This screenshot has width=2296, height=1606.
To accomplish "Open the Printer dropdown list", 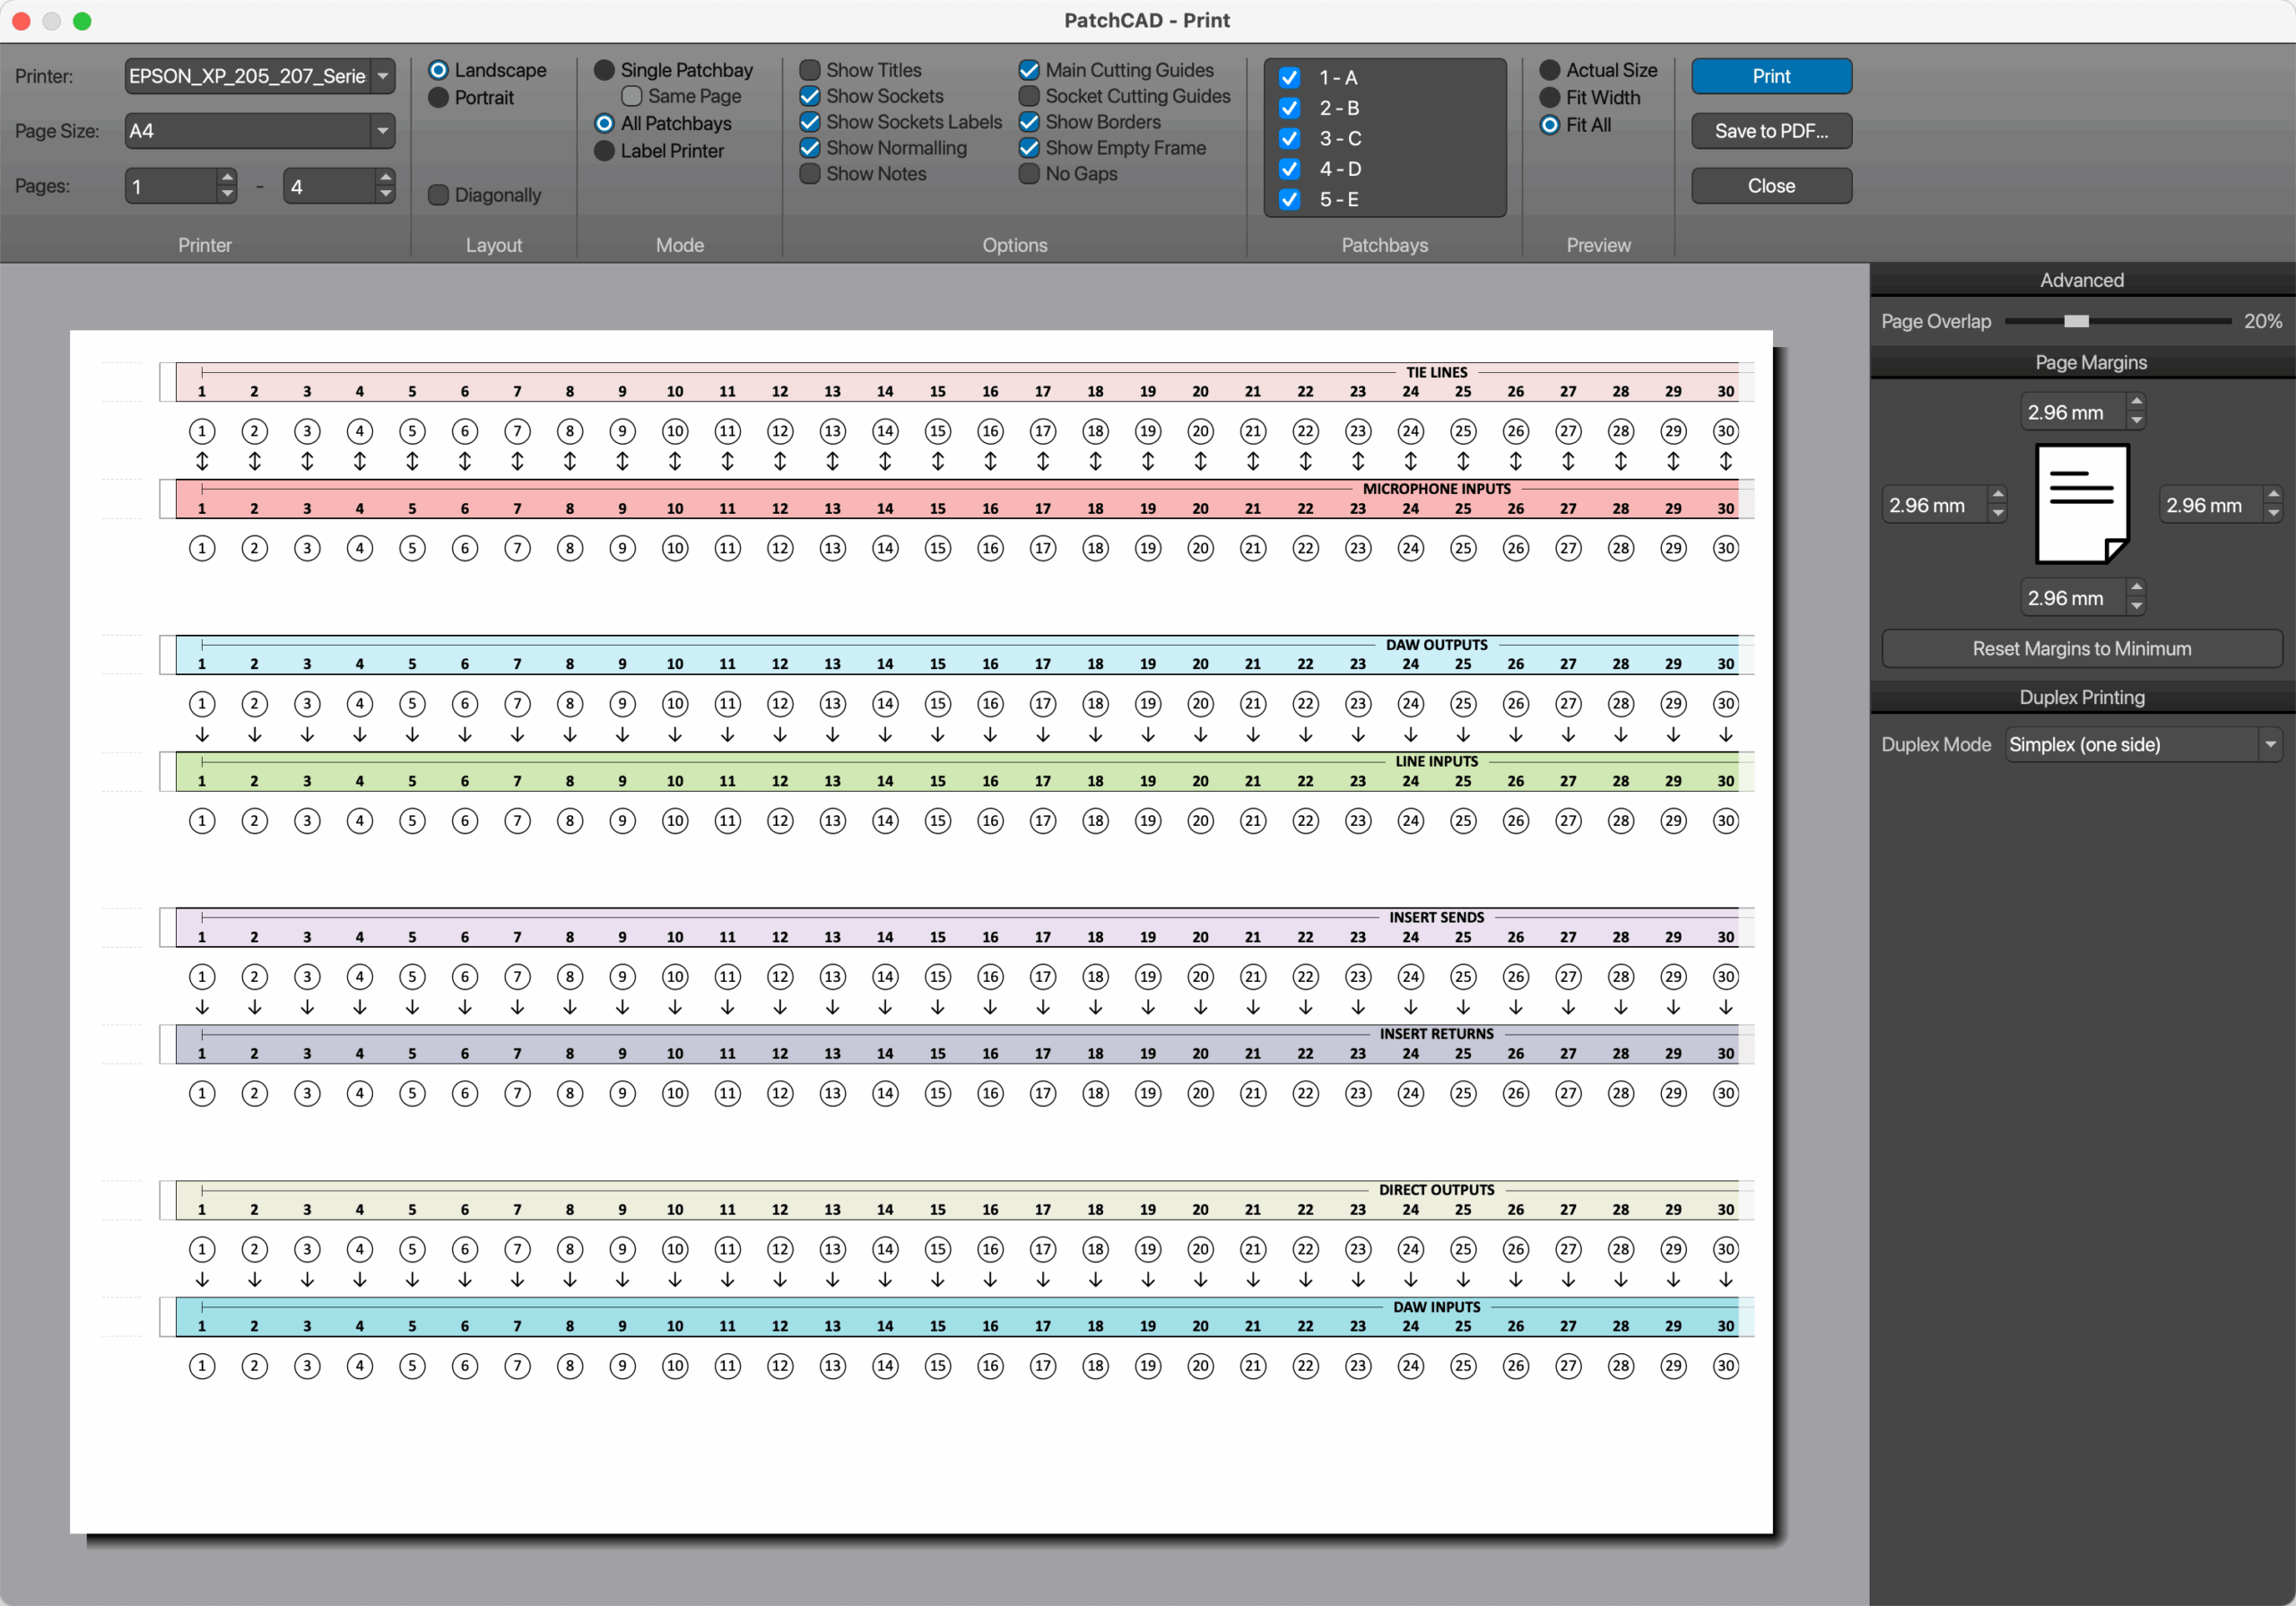I will pos(383,76).
